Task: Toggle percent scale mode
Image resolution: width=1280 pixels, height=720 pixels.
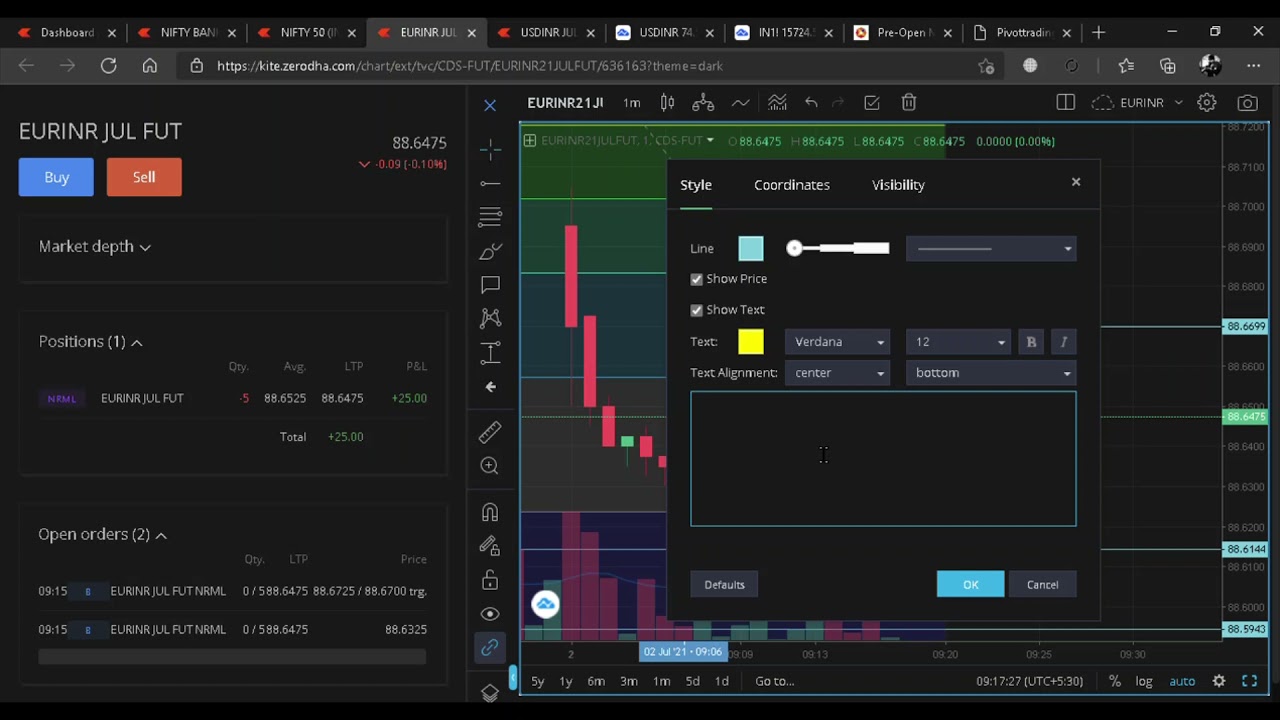Action: coord(1115,681)
